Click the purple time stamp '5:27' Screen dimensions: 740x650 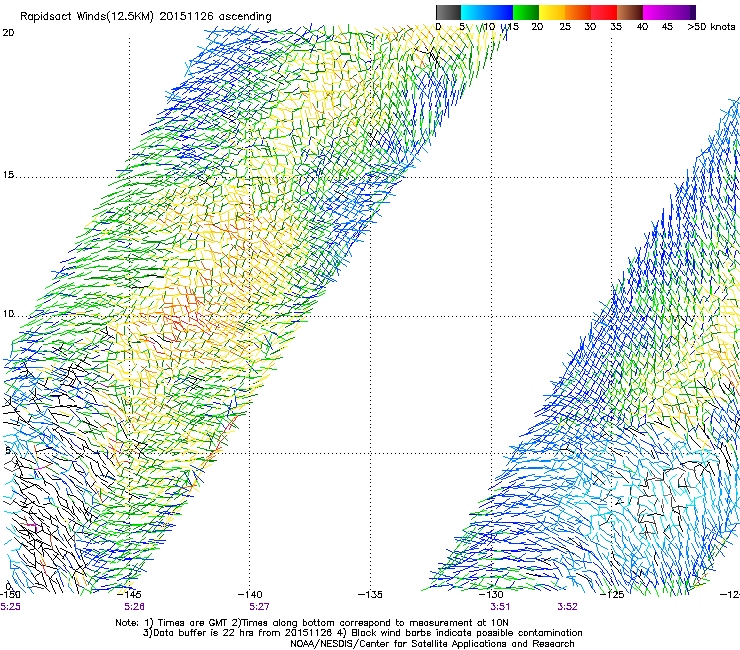click(x=259, y=607)
